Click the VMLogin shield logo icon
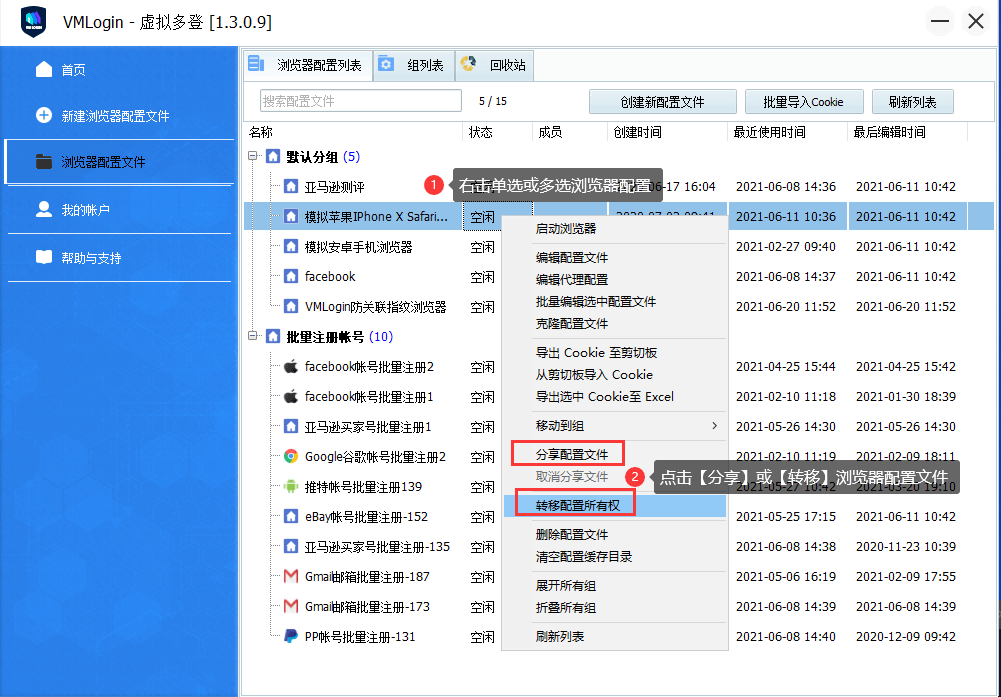This screenshot has width=1001, height=697. [x=33, y=22]
